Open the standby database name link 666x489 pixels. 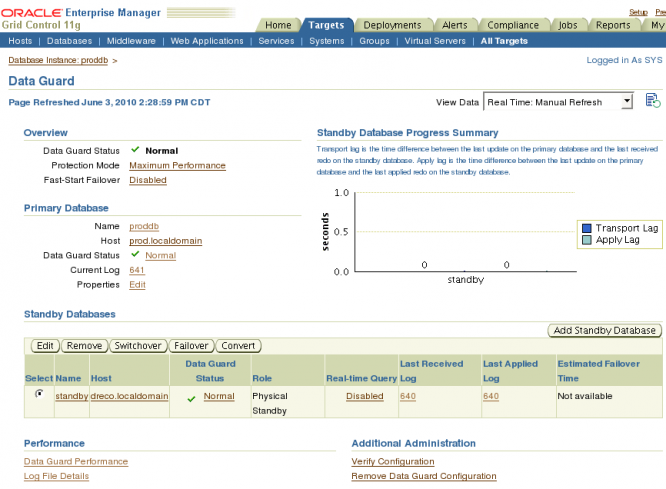(71, 396)
